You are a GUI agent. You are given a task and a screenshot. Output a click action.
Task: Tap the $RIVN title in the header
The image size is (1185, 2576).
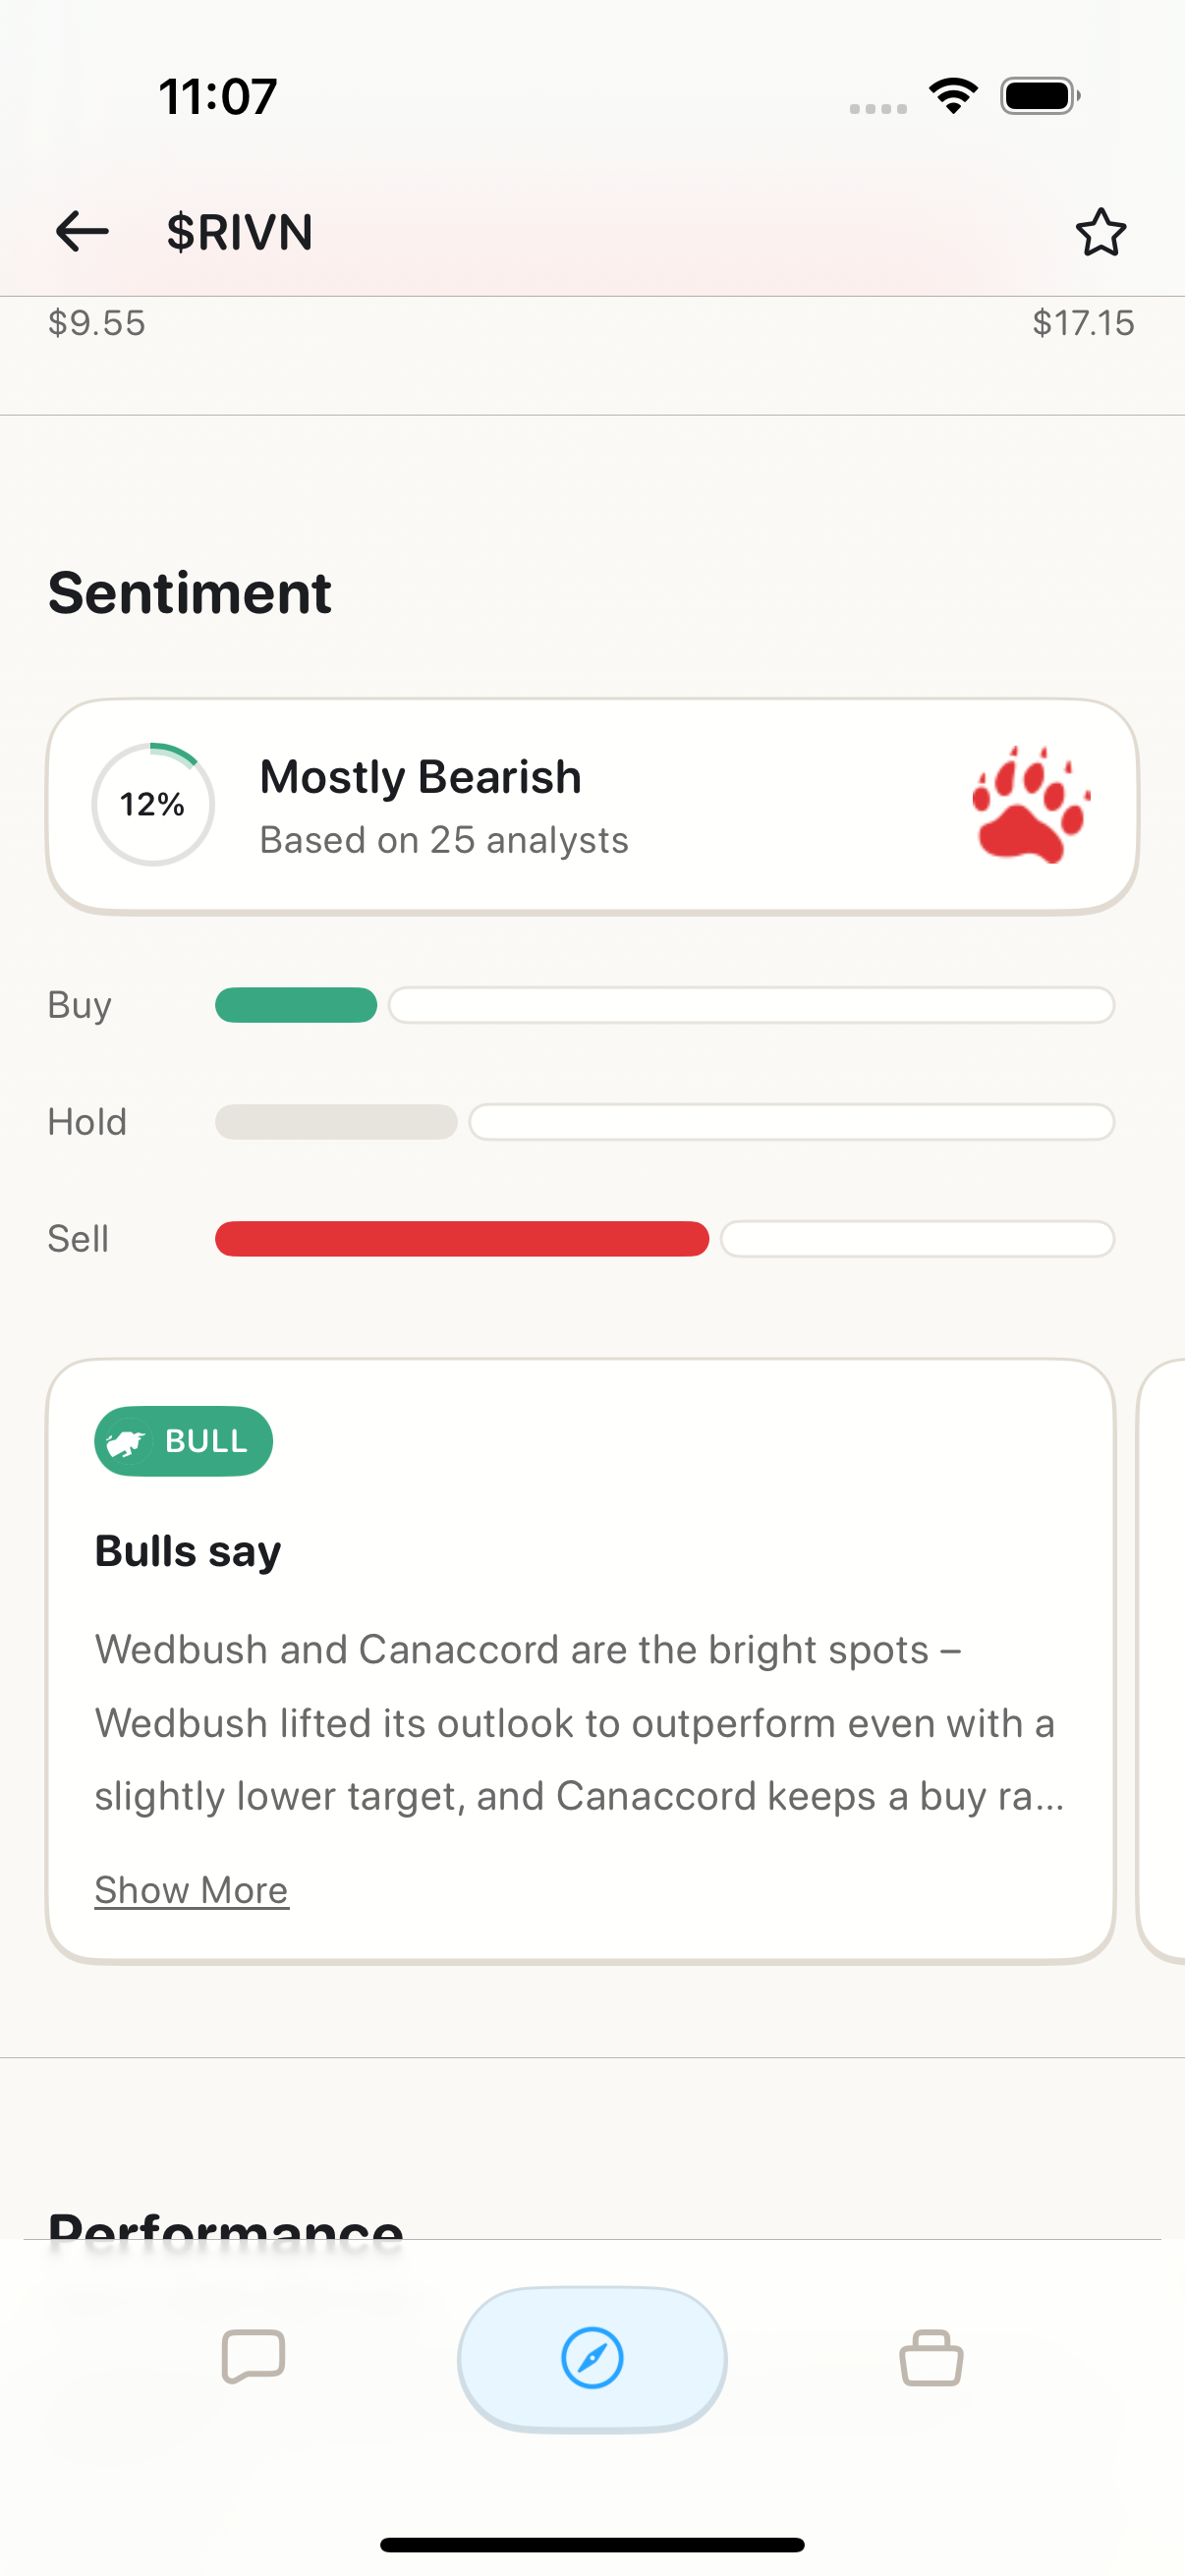pos(239,231)
